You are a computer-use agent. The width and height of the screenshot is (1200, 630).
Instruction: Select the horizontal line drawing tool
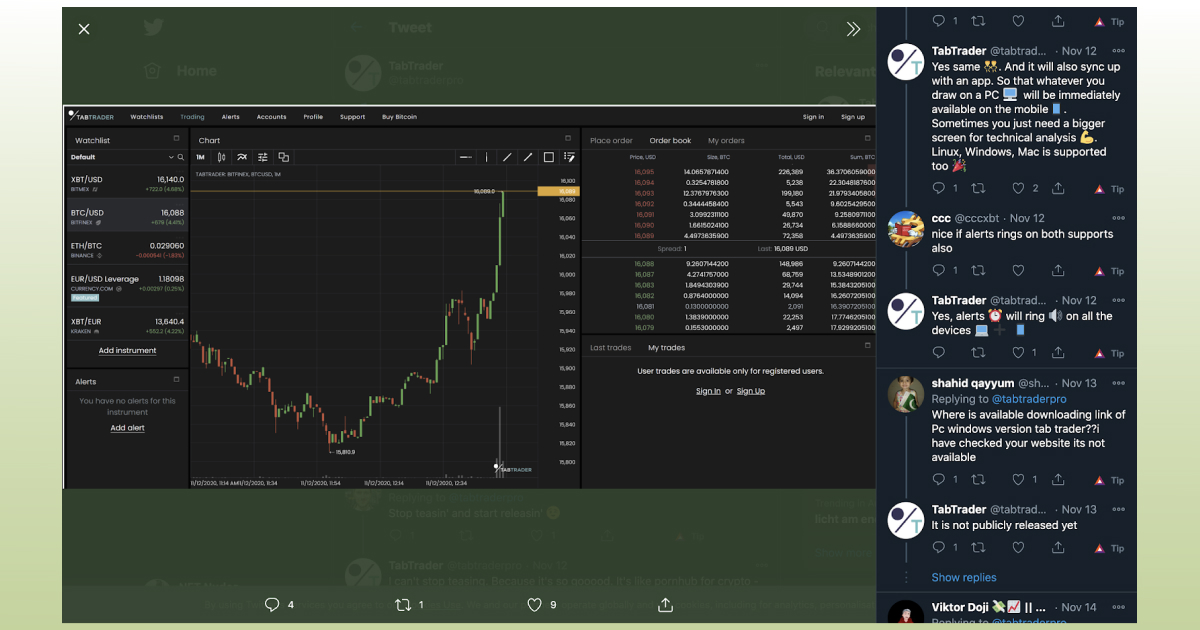465,156
